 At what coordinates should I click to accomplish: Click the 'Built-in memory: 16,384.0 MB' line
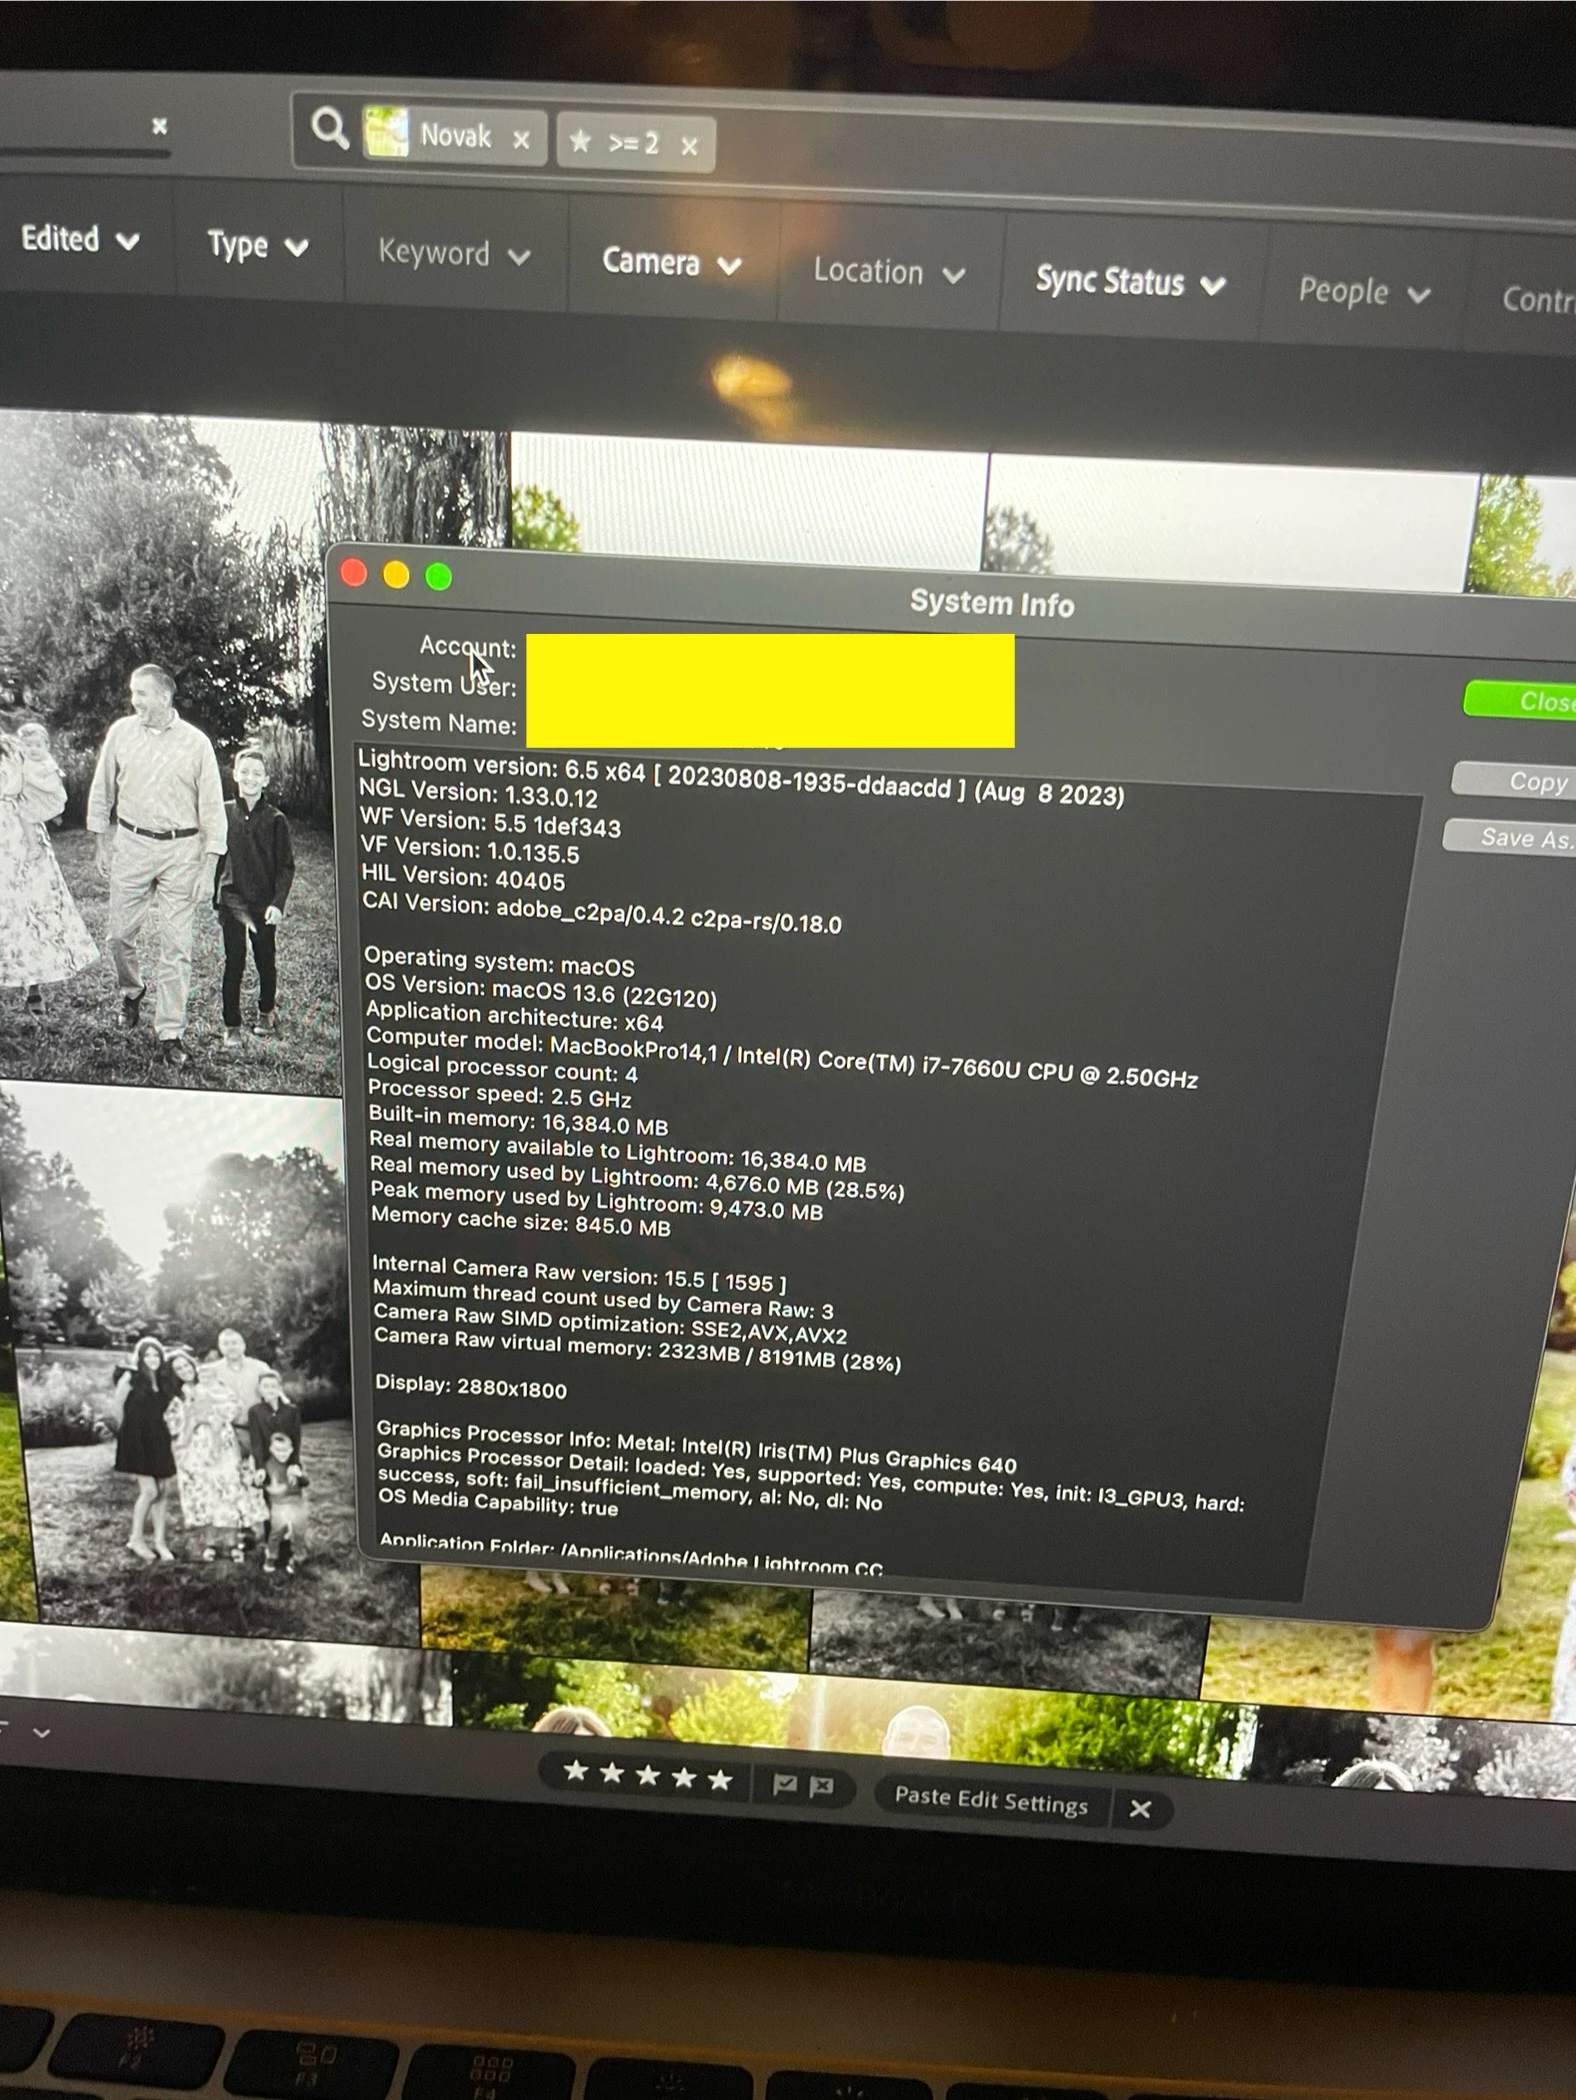[x=518, y=1120]
